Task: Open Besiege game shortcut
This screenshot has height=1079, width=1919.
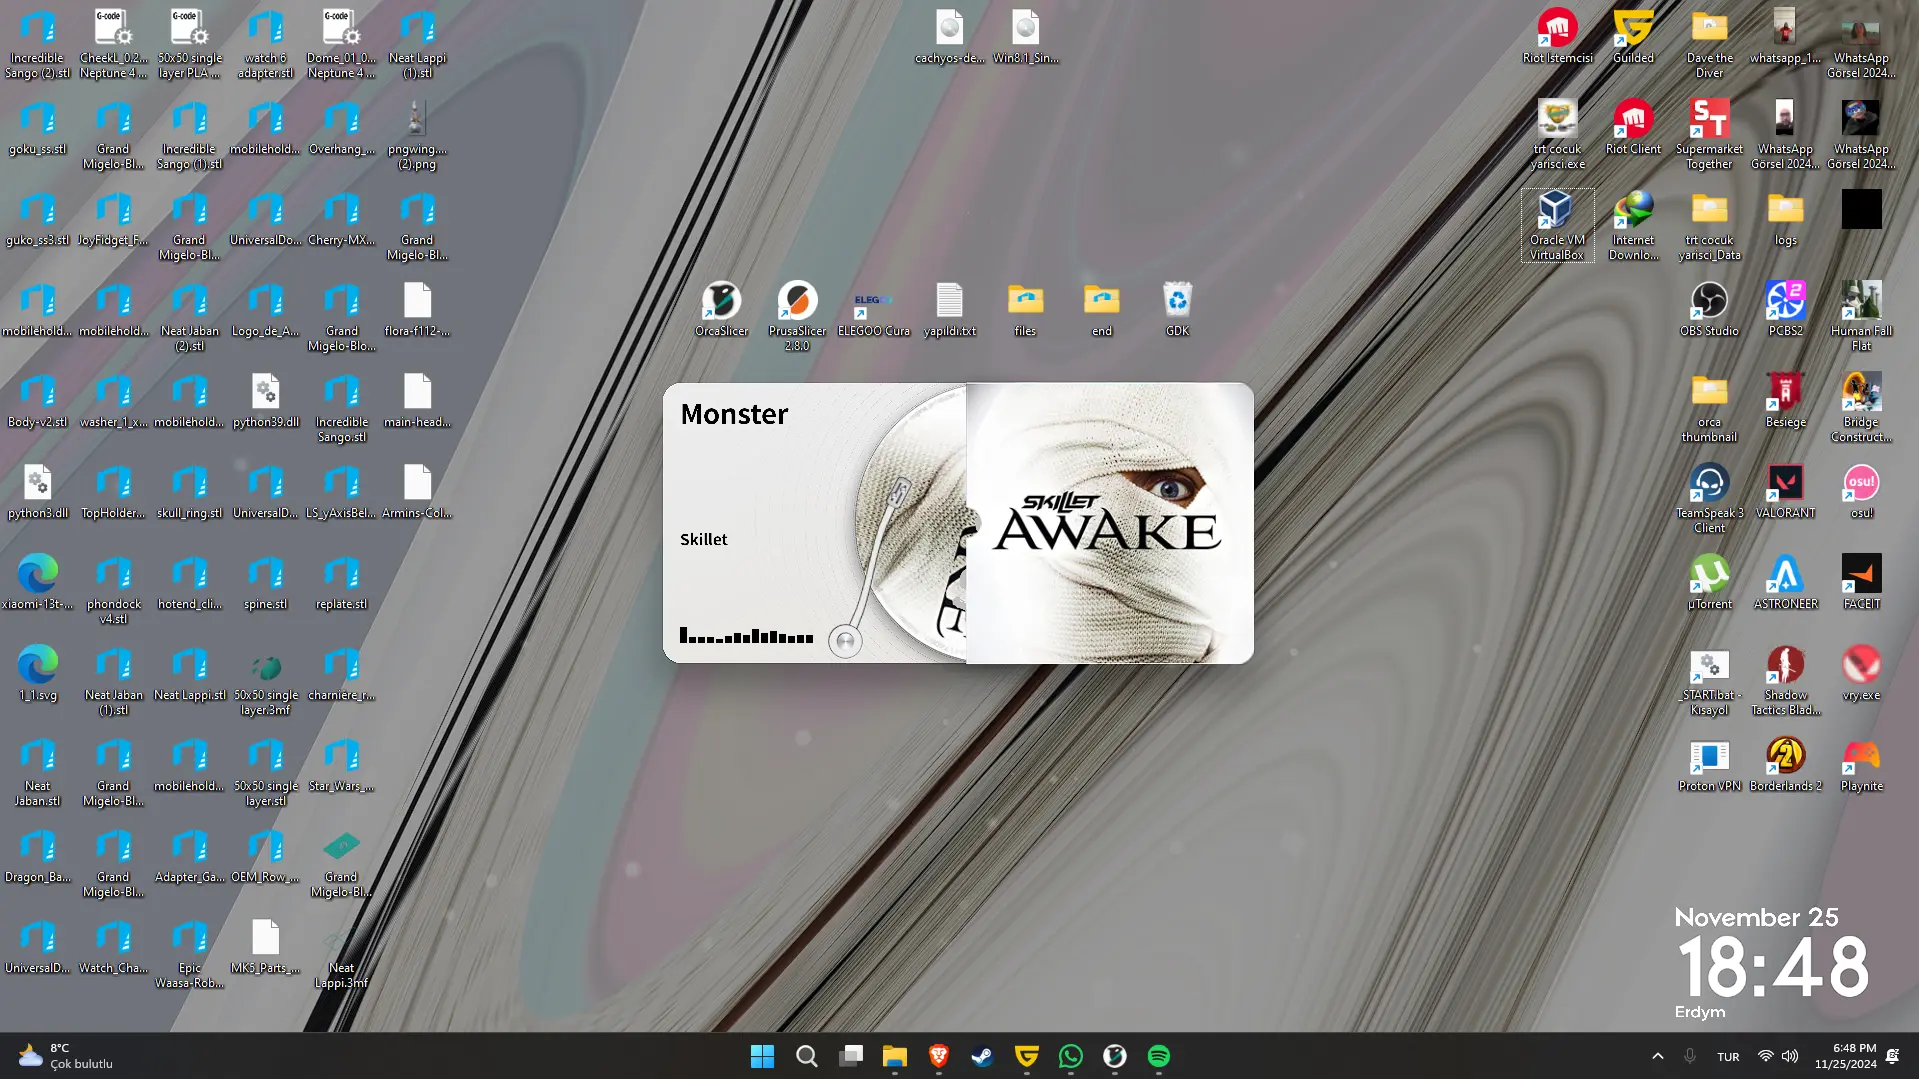Action: [1785, 400]
